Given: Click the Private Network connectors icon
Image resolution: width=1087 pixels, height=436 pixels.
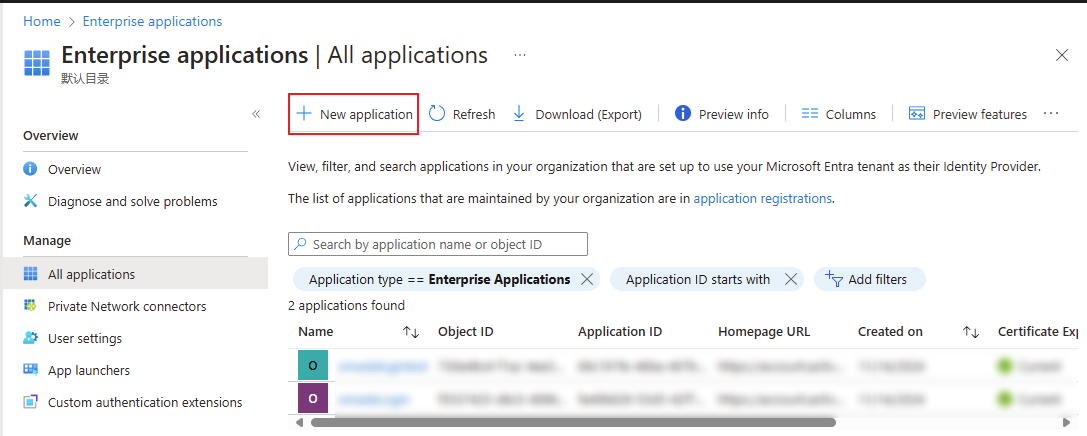Looking at the screenshot, I should point(31,306).
